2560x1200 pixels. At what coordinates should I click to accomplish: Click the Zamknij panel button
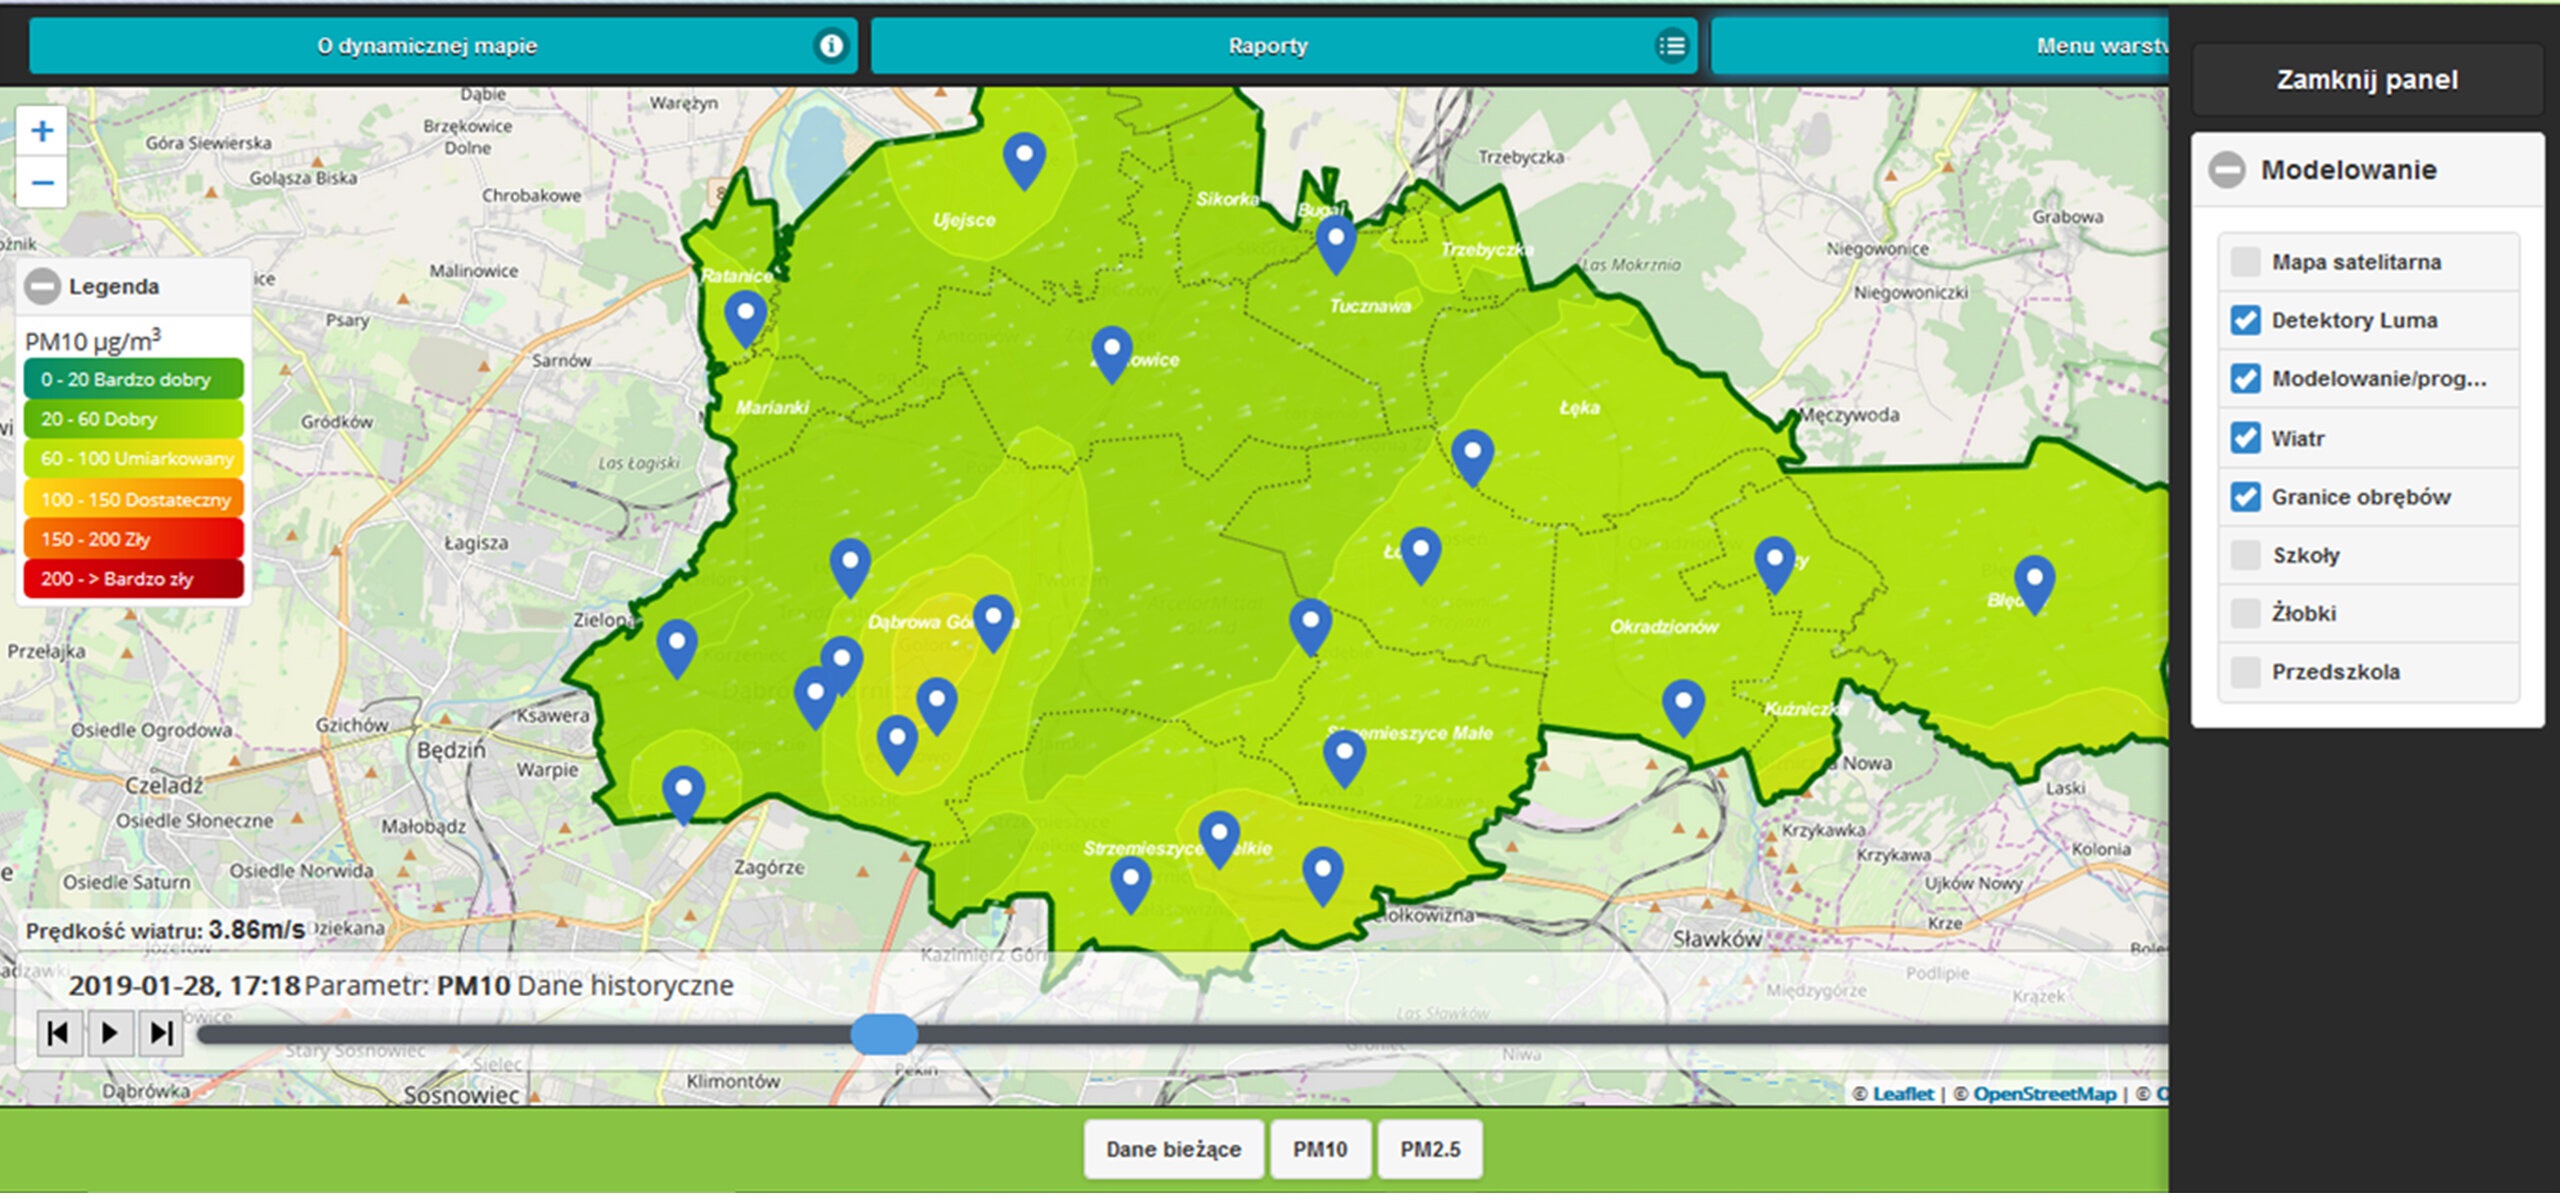click(x=2366, y=80)
